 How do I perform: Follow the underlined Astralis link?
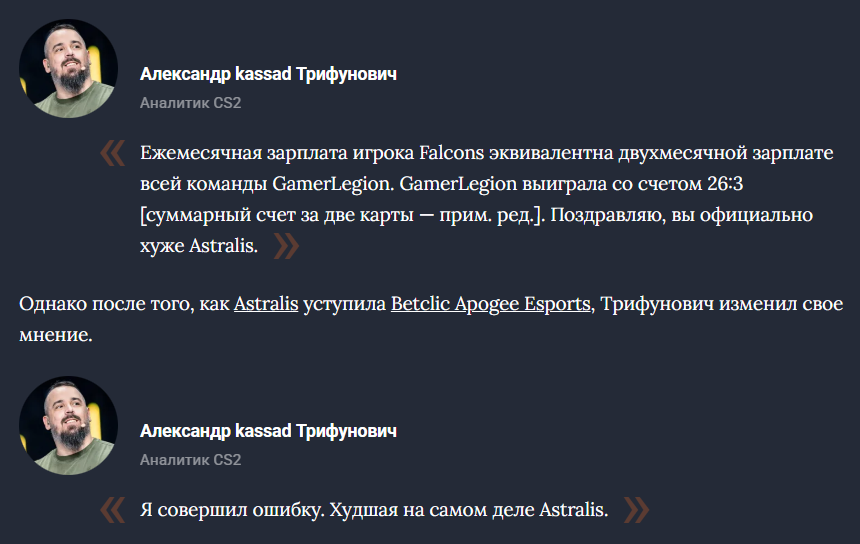[x=266, y=304]
